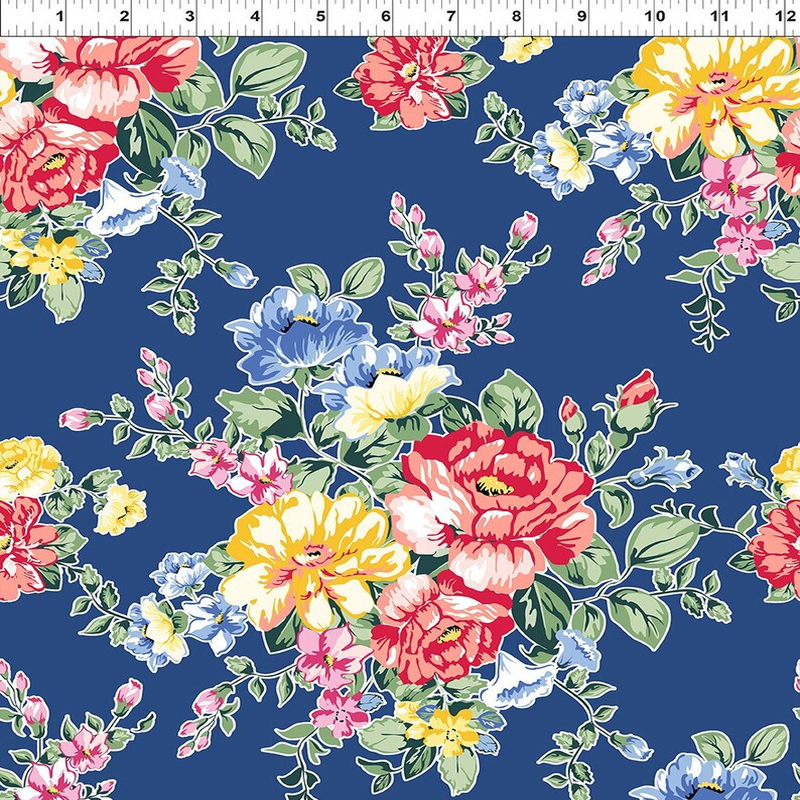Click the ruler number 7
Screen dimensions: 800x800
click(x=451, y=16)
